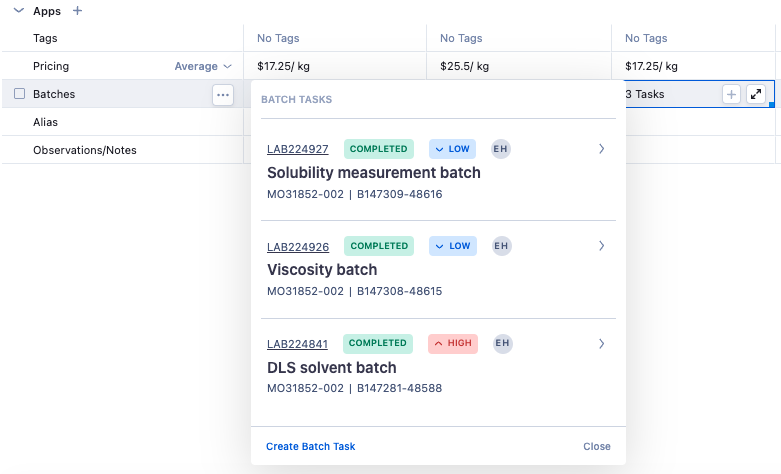The width and height of the screenshot is (781, 474).
Task: Click Create Batch Task
Action: pos(310,446)
